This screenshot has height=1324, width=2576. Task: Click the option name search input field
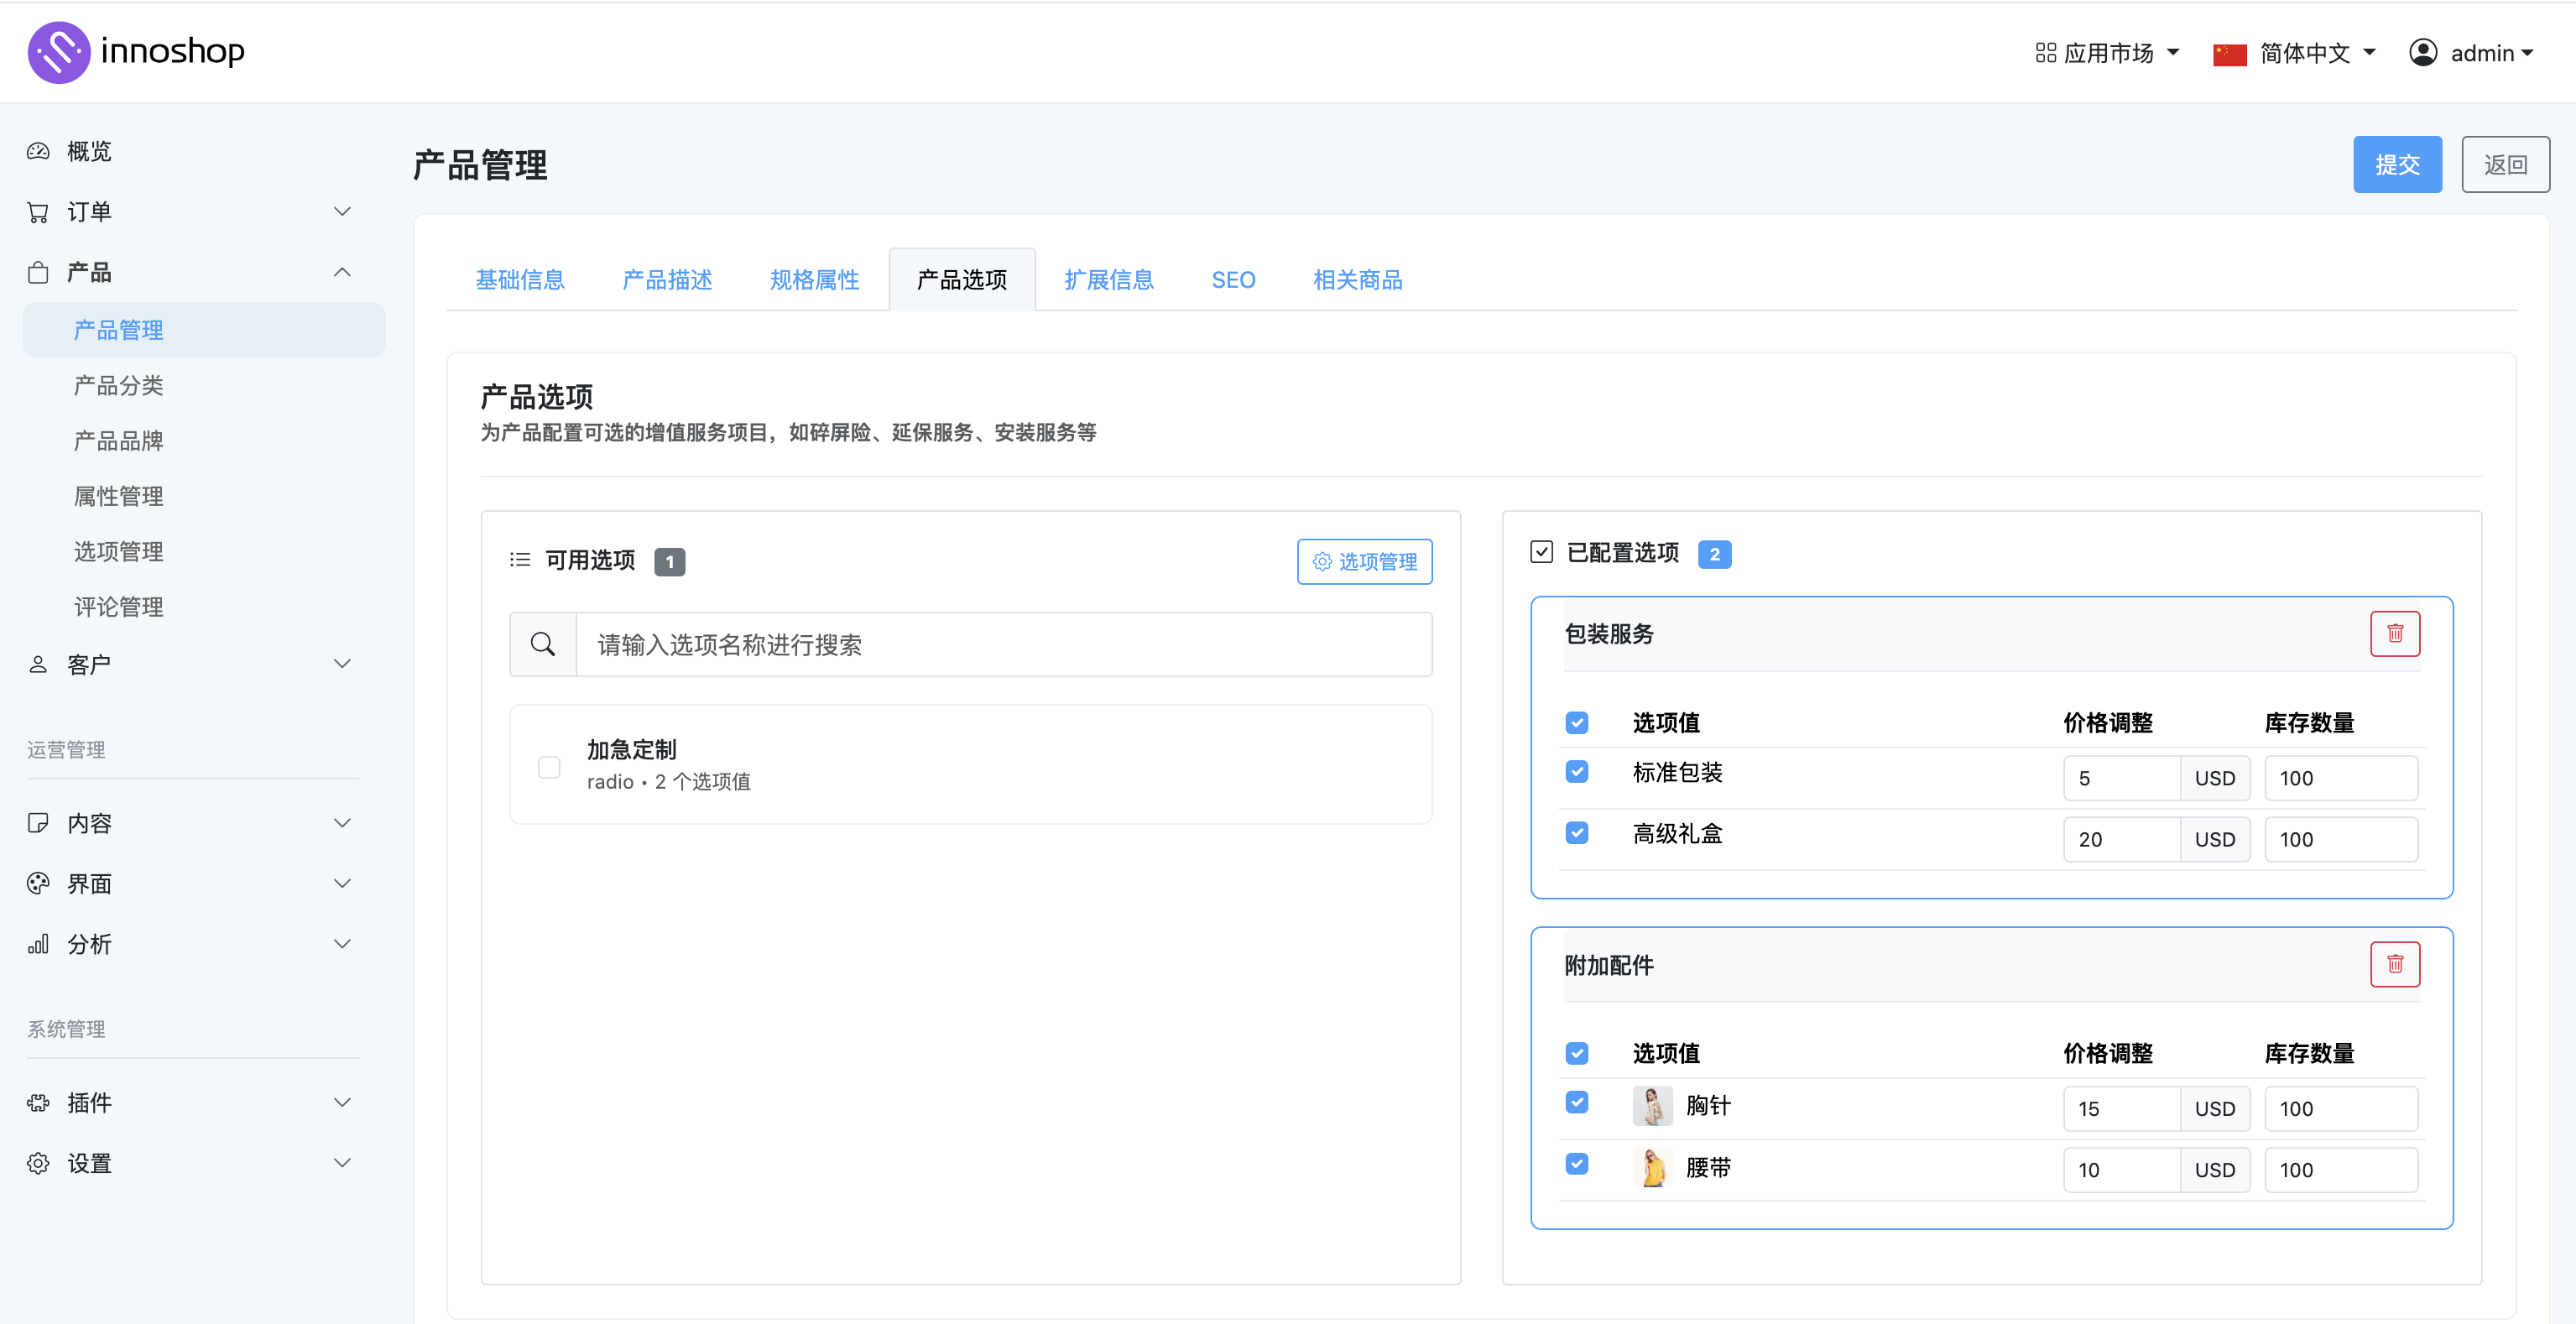1003,644
